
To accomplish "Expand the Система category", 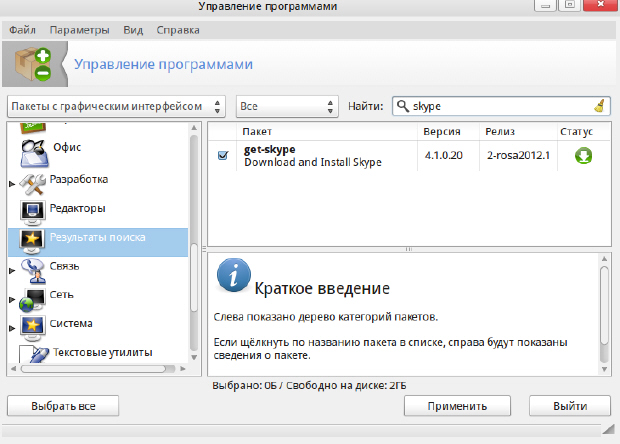I will coord(12,328).
